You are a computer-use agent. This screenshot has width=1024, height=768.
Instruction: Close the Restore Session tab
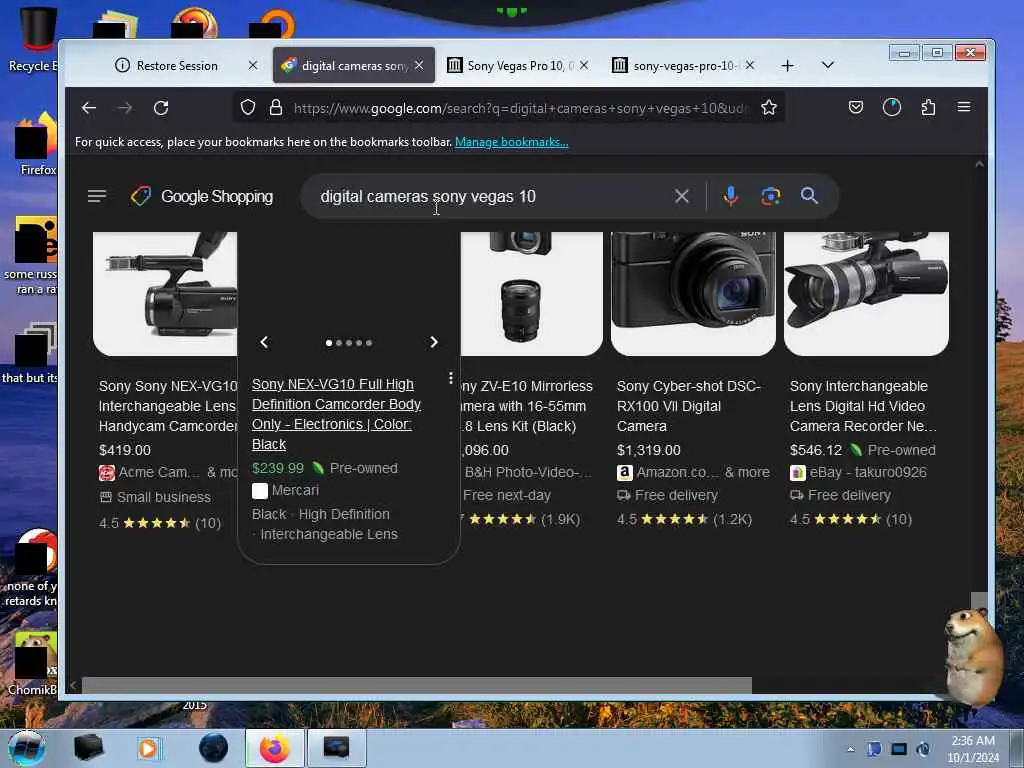click(253, 65)
